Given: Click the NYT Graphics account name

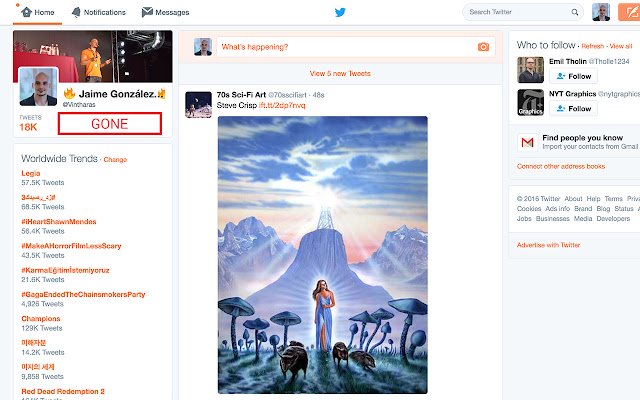Looking at the screenshot, I should (x=572, y=94).
